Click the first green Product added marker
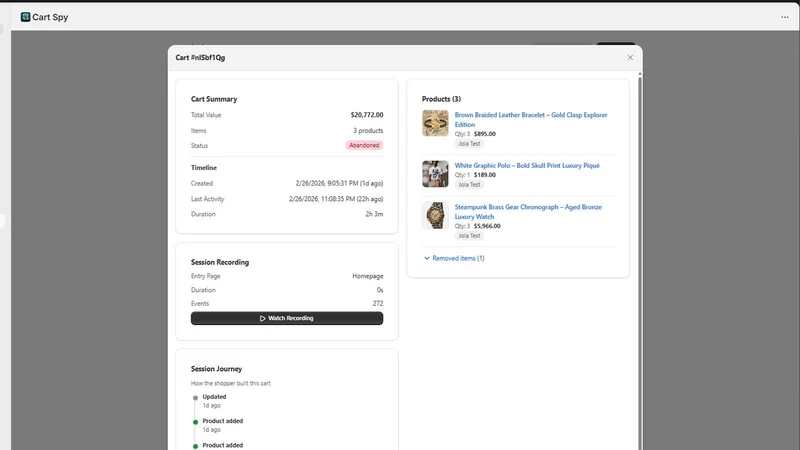Image resolution: width=800 pixels, height=450 pixels. pos(195,422)
